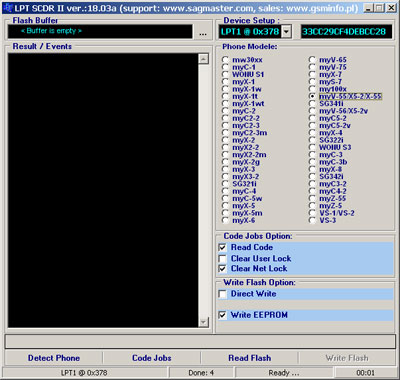
Task: Choose the myX-6 phone model
Action: click(226, 221)
